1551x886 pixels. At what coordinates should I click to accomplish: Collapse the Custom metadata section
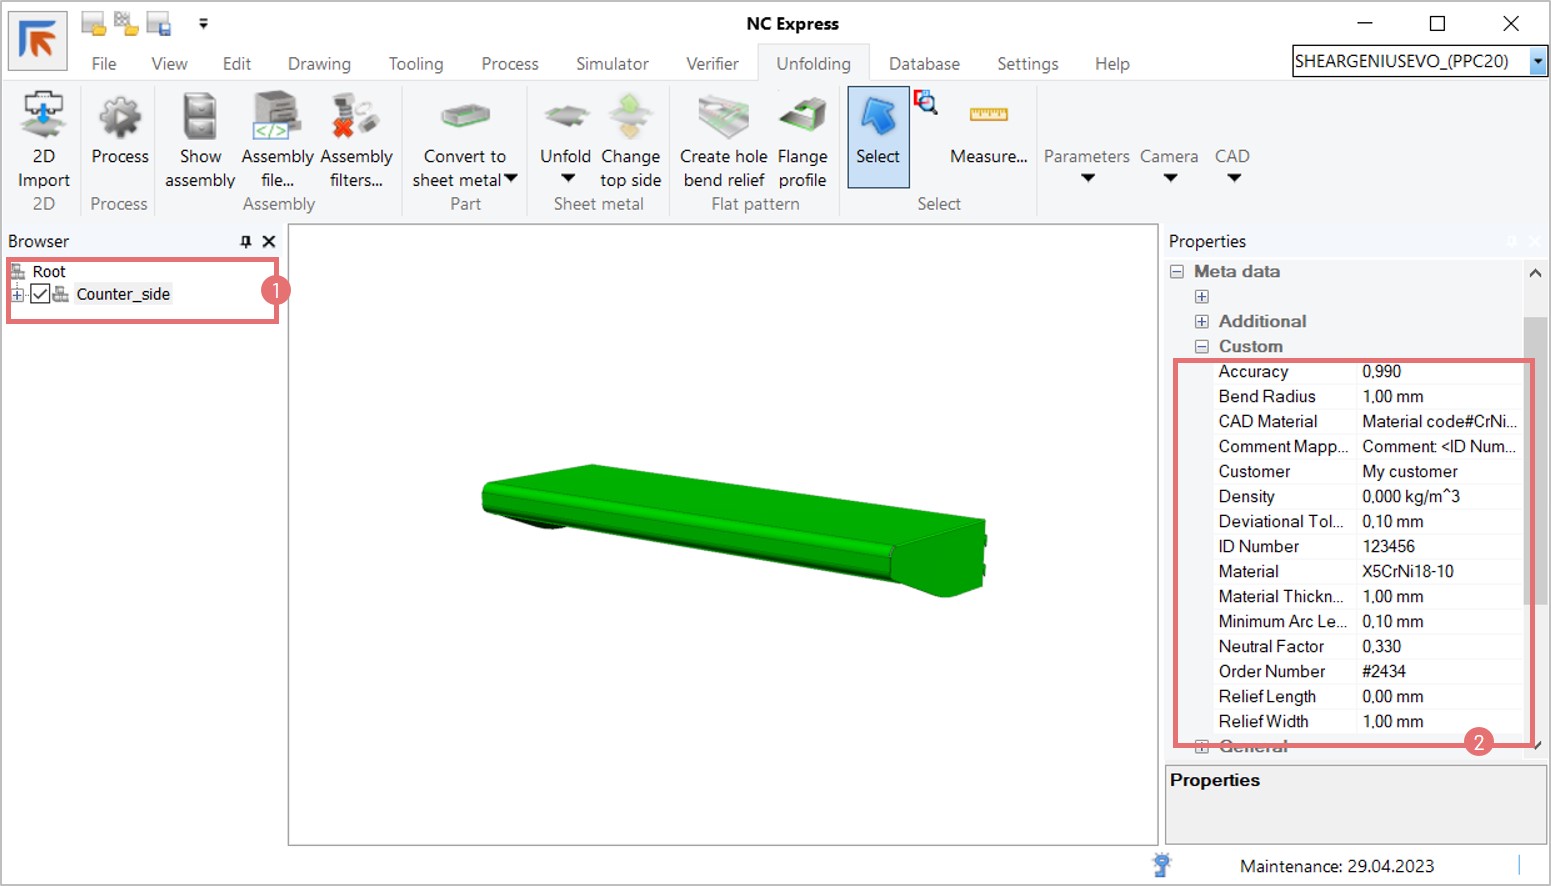pyautogui.click(x=1202, y=346)
